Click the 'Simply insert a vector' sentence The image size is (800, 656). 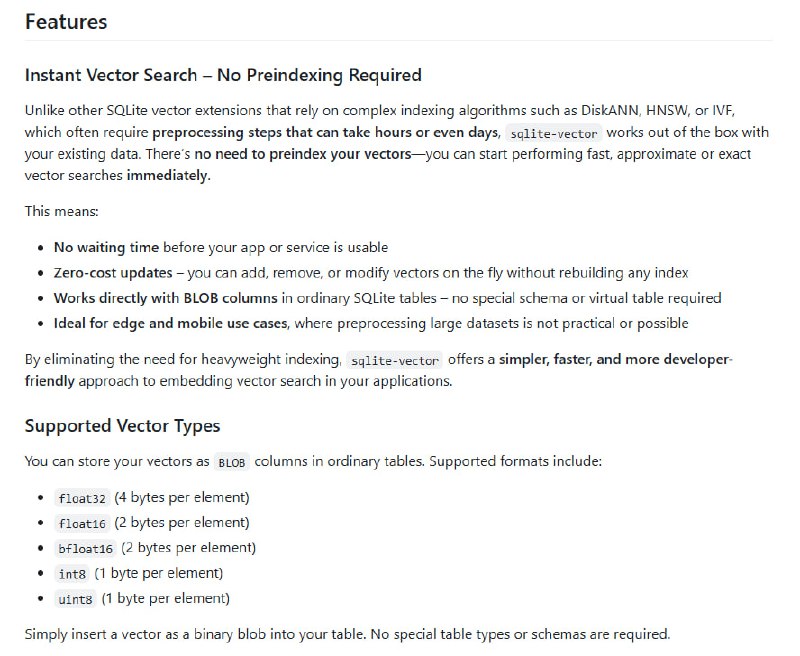click(347, 634)
